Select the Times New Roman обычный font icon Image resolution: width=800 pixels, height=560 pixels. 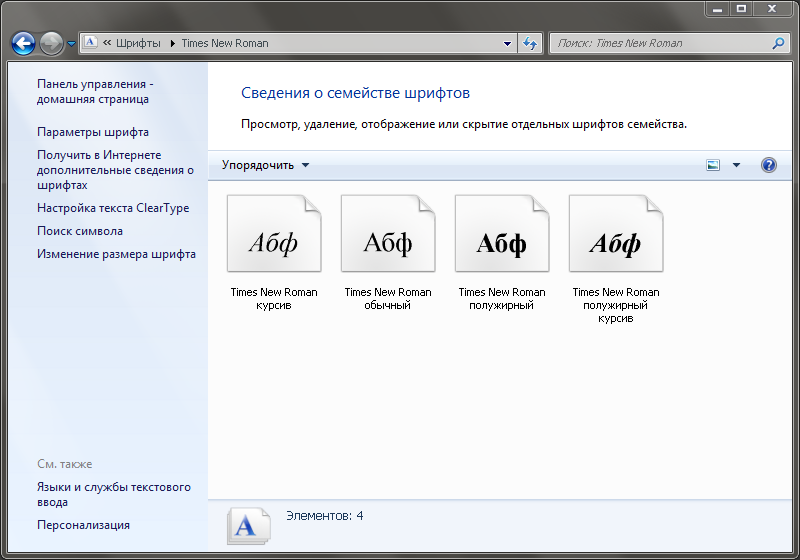click(388, 235)
